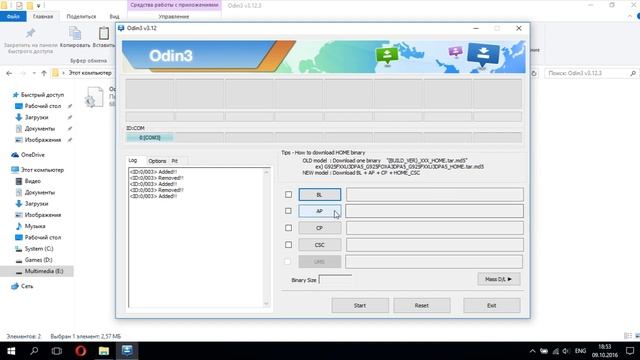Click the BL file path field
Screen dimensions: 640x360
(435, 195)
